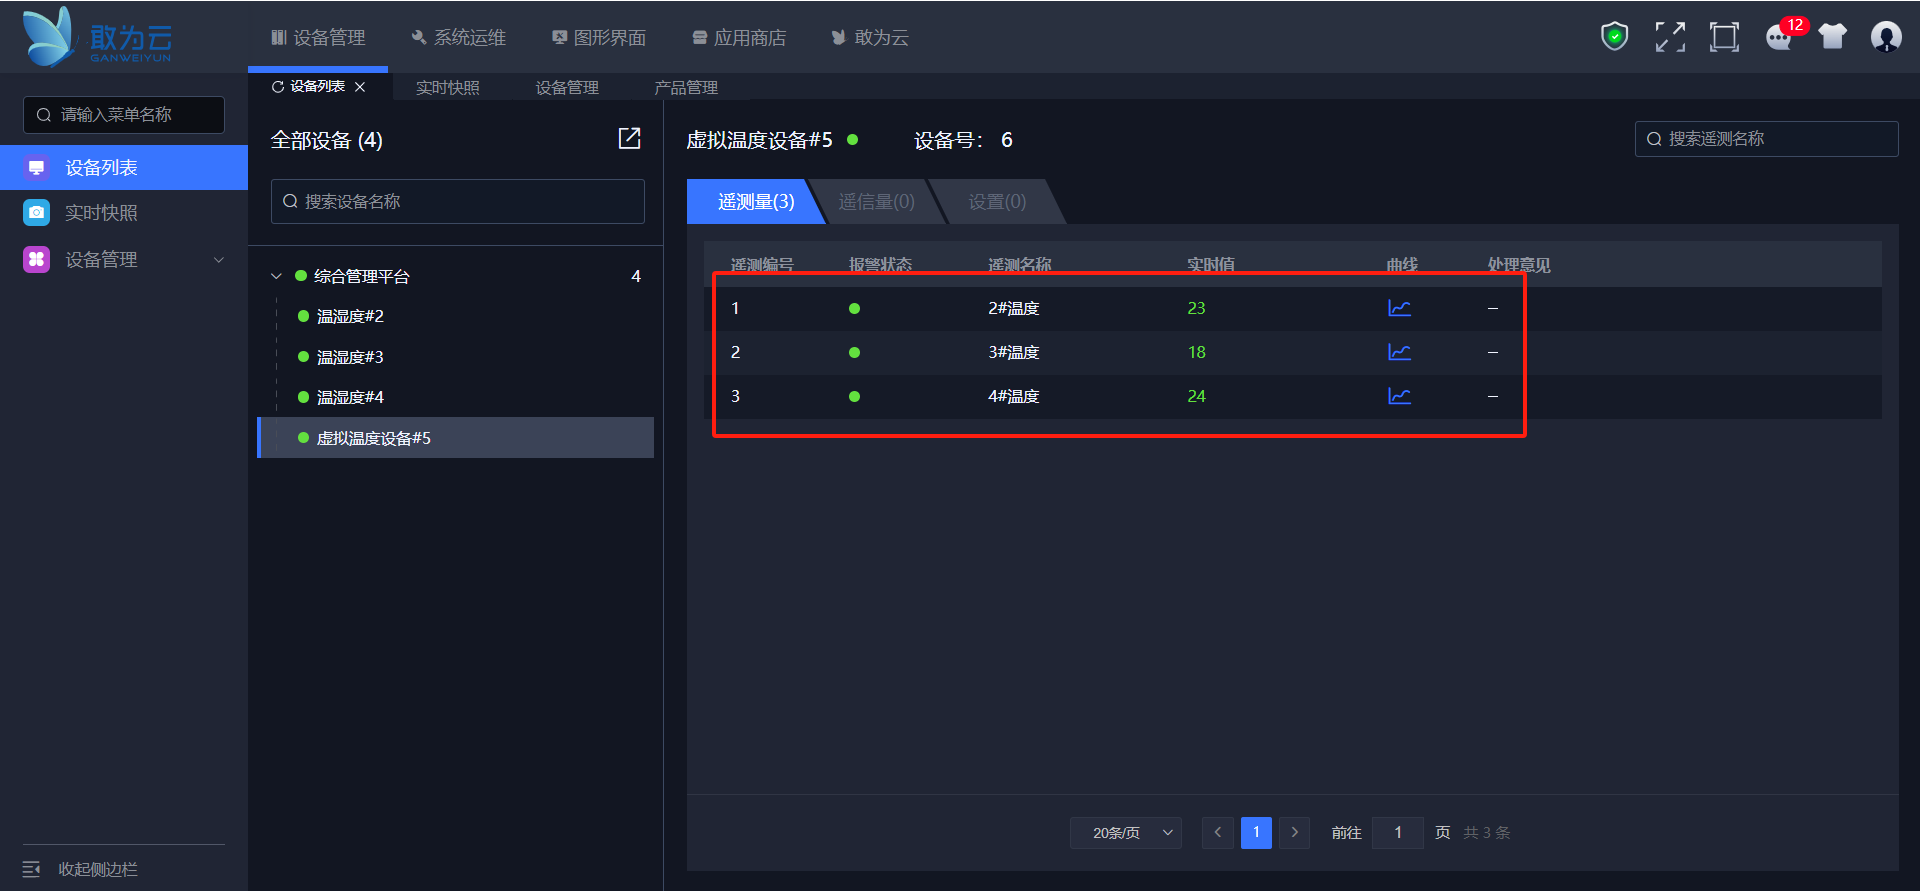
Task: Open 设备列表 in the left sidebar
Action: (124, 167)
